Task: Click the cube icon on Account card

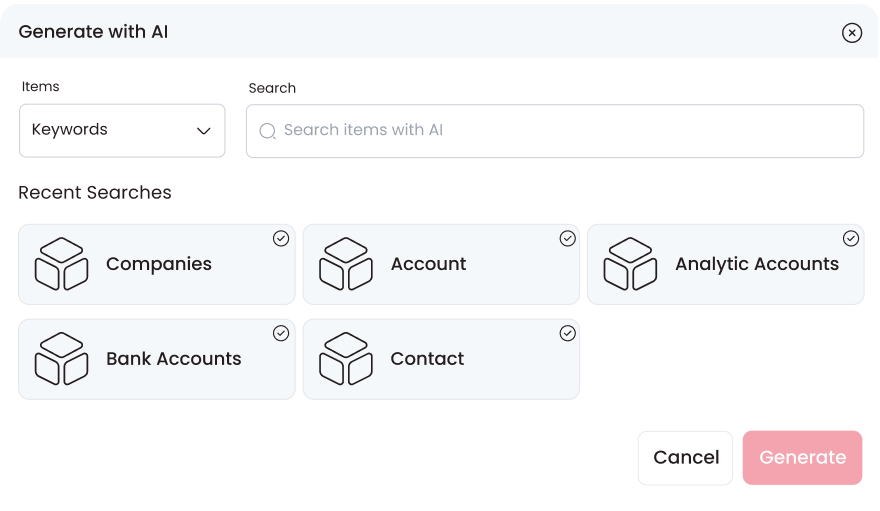Action: pos(346,264)
